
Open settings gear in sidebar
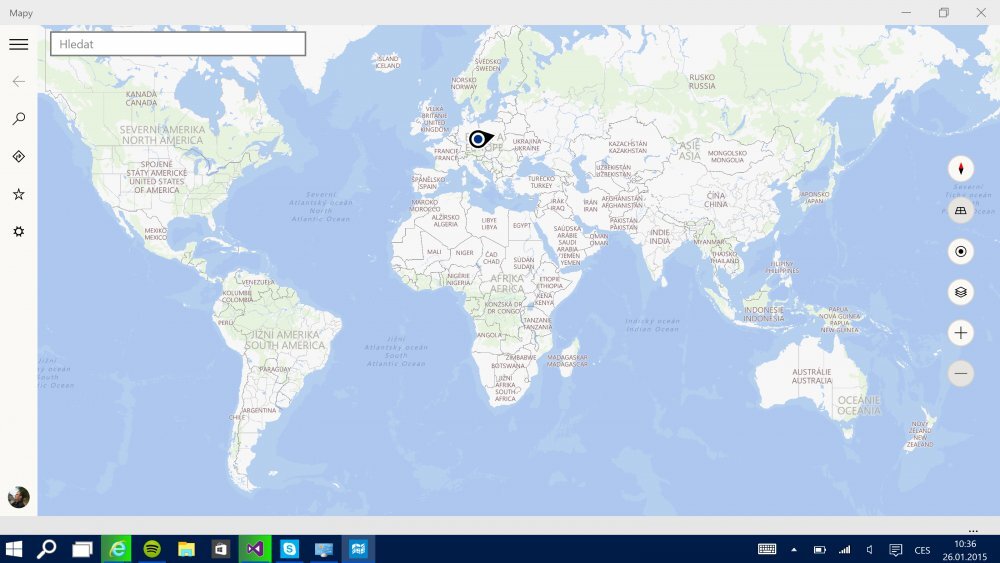coord(18,231)
